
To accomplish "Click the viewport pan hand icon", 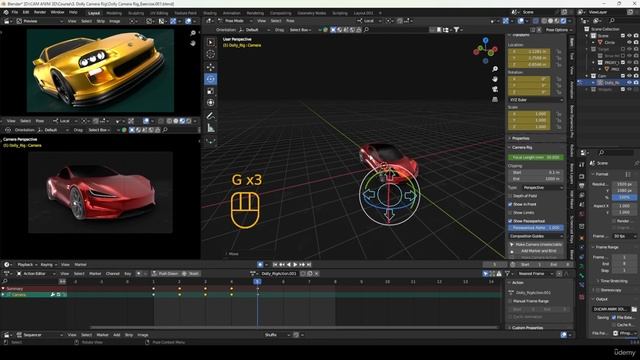I will coord(495,79).
